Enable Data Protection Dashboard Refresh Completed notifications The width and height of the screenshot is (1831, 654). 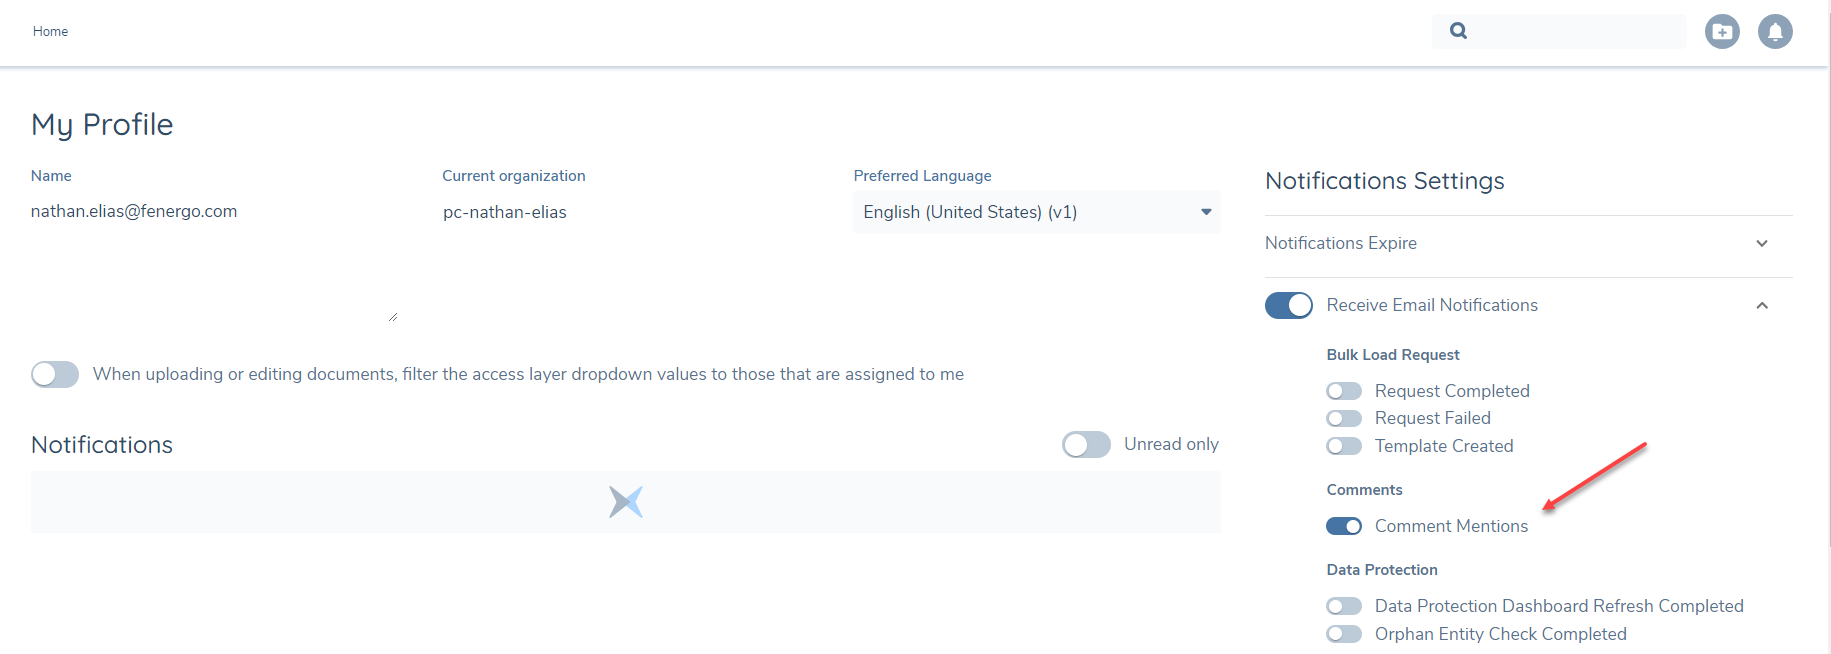pyautogui.click(x=1344, y=605)
